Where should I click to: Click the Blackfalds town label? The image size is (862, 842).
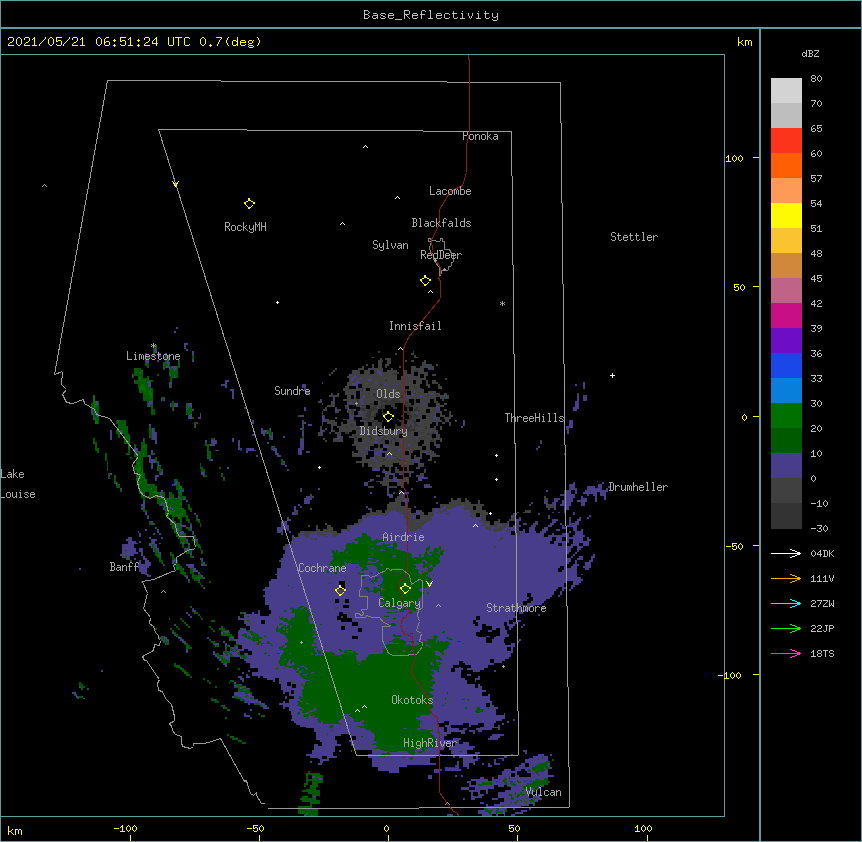[441, 223]
